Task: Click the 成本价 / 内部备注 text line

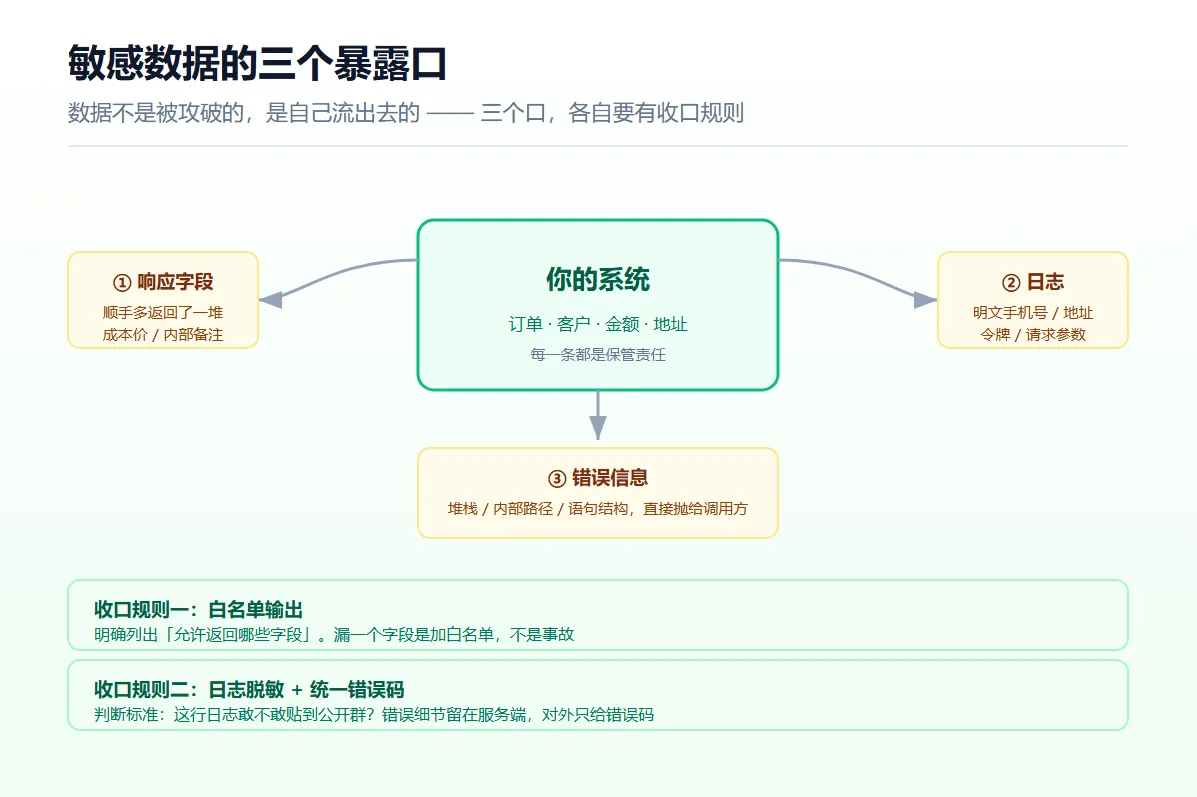Action: coord(163,334)
